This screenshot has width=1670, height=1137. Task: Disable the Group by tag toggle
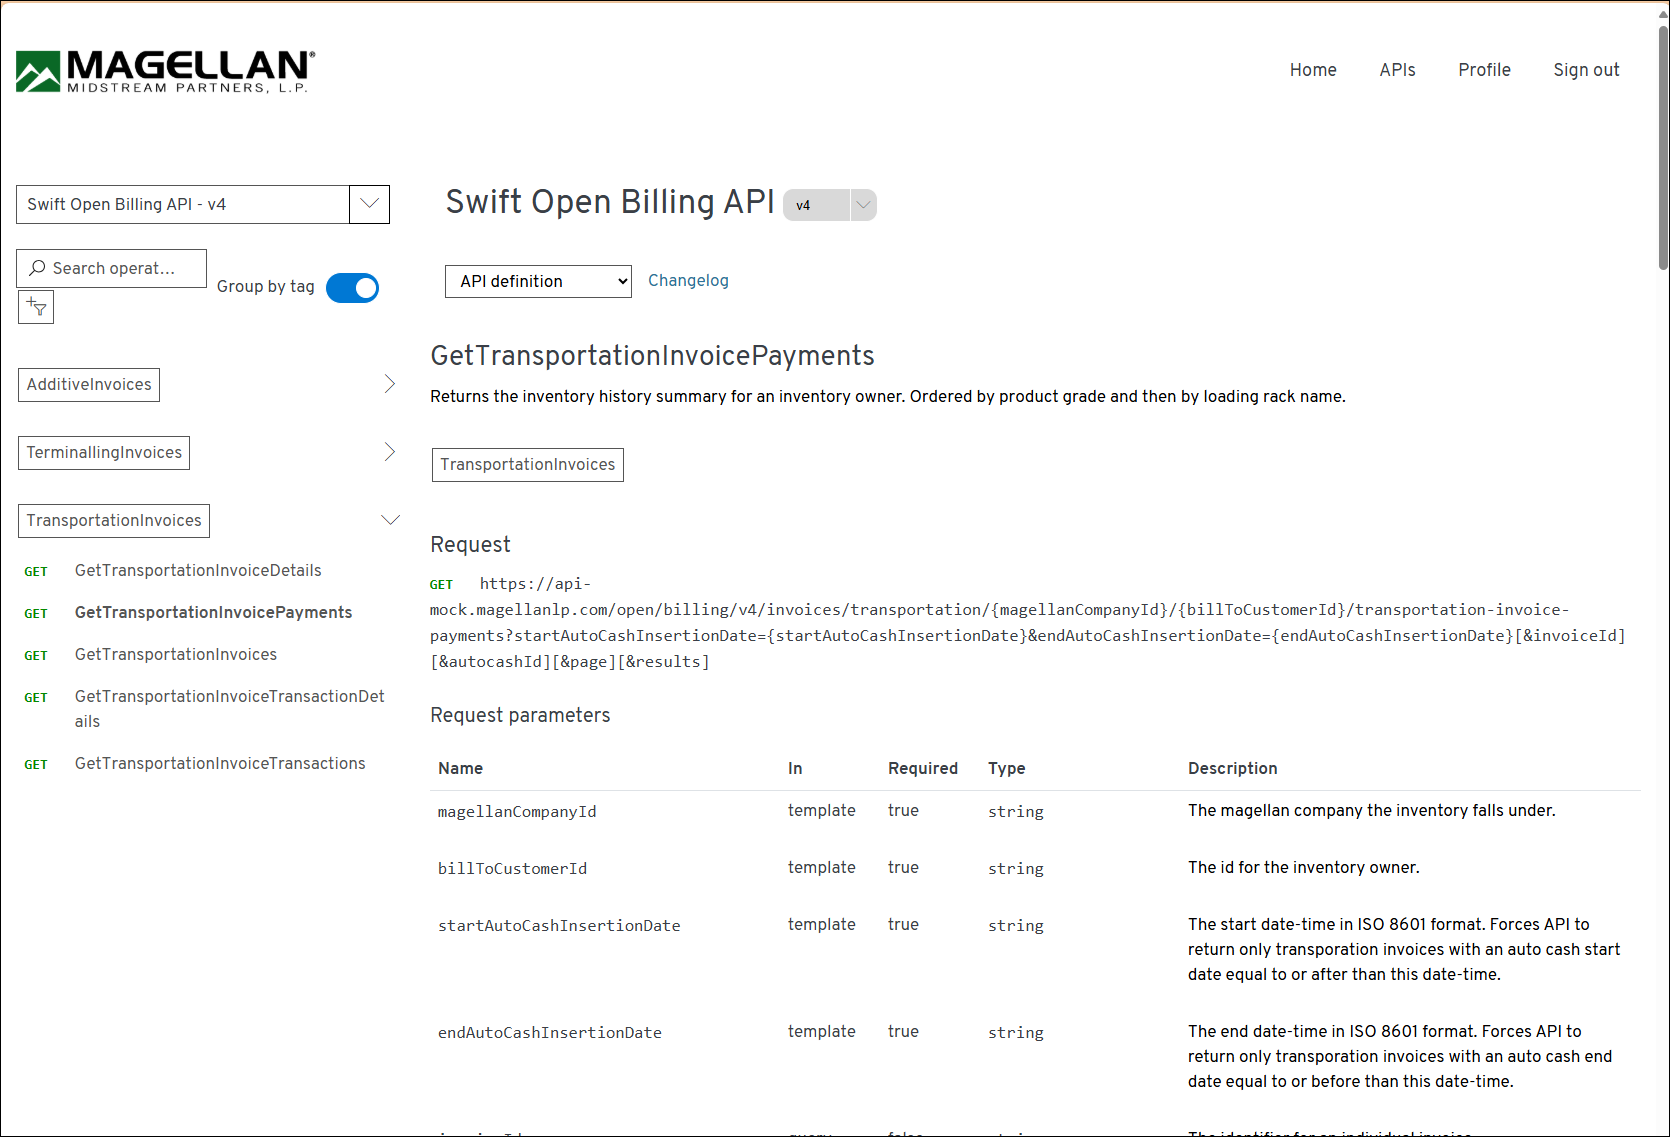coord(352,288)
